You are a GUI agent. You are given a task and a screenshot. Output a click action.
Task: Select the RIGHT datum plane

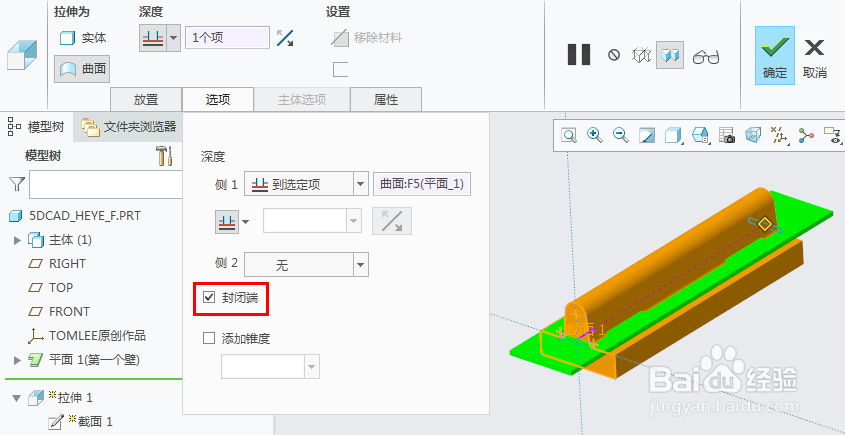point(59,264)
